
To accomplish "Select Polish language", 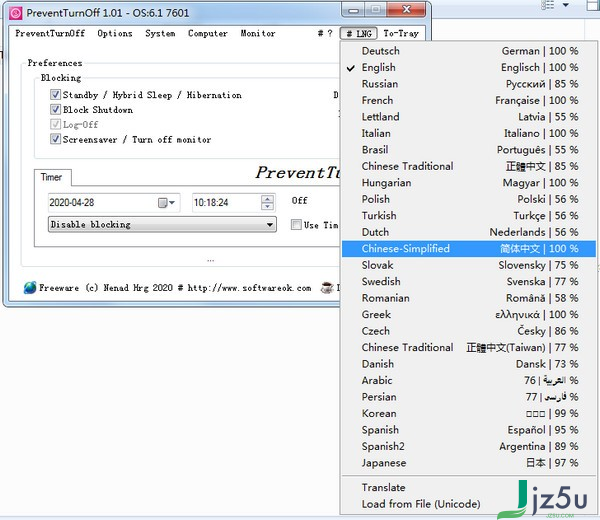I will pos(468,199).
